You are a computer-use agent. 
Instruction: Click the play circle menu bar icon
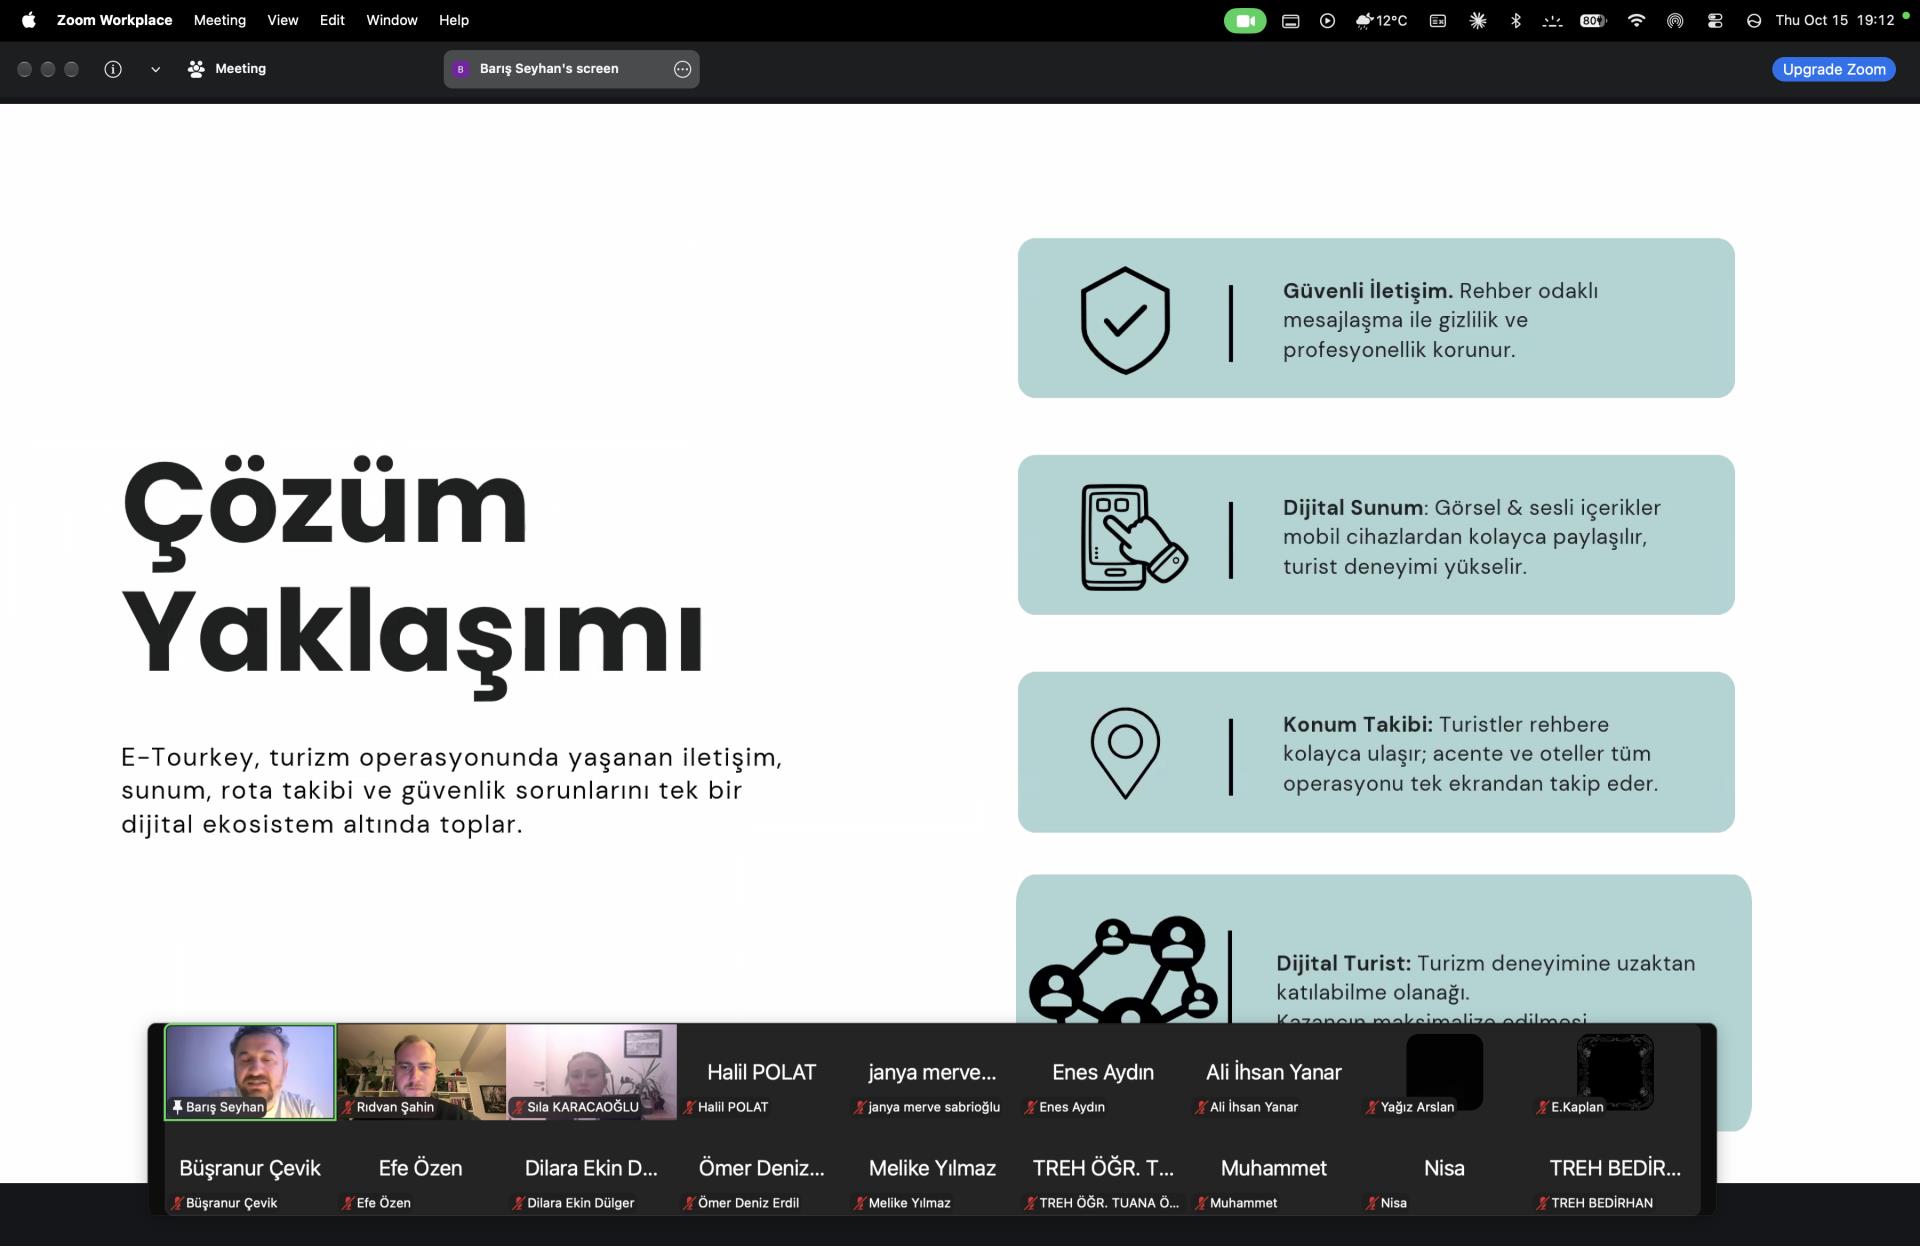click(x=1327, y=20)
